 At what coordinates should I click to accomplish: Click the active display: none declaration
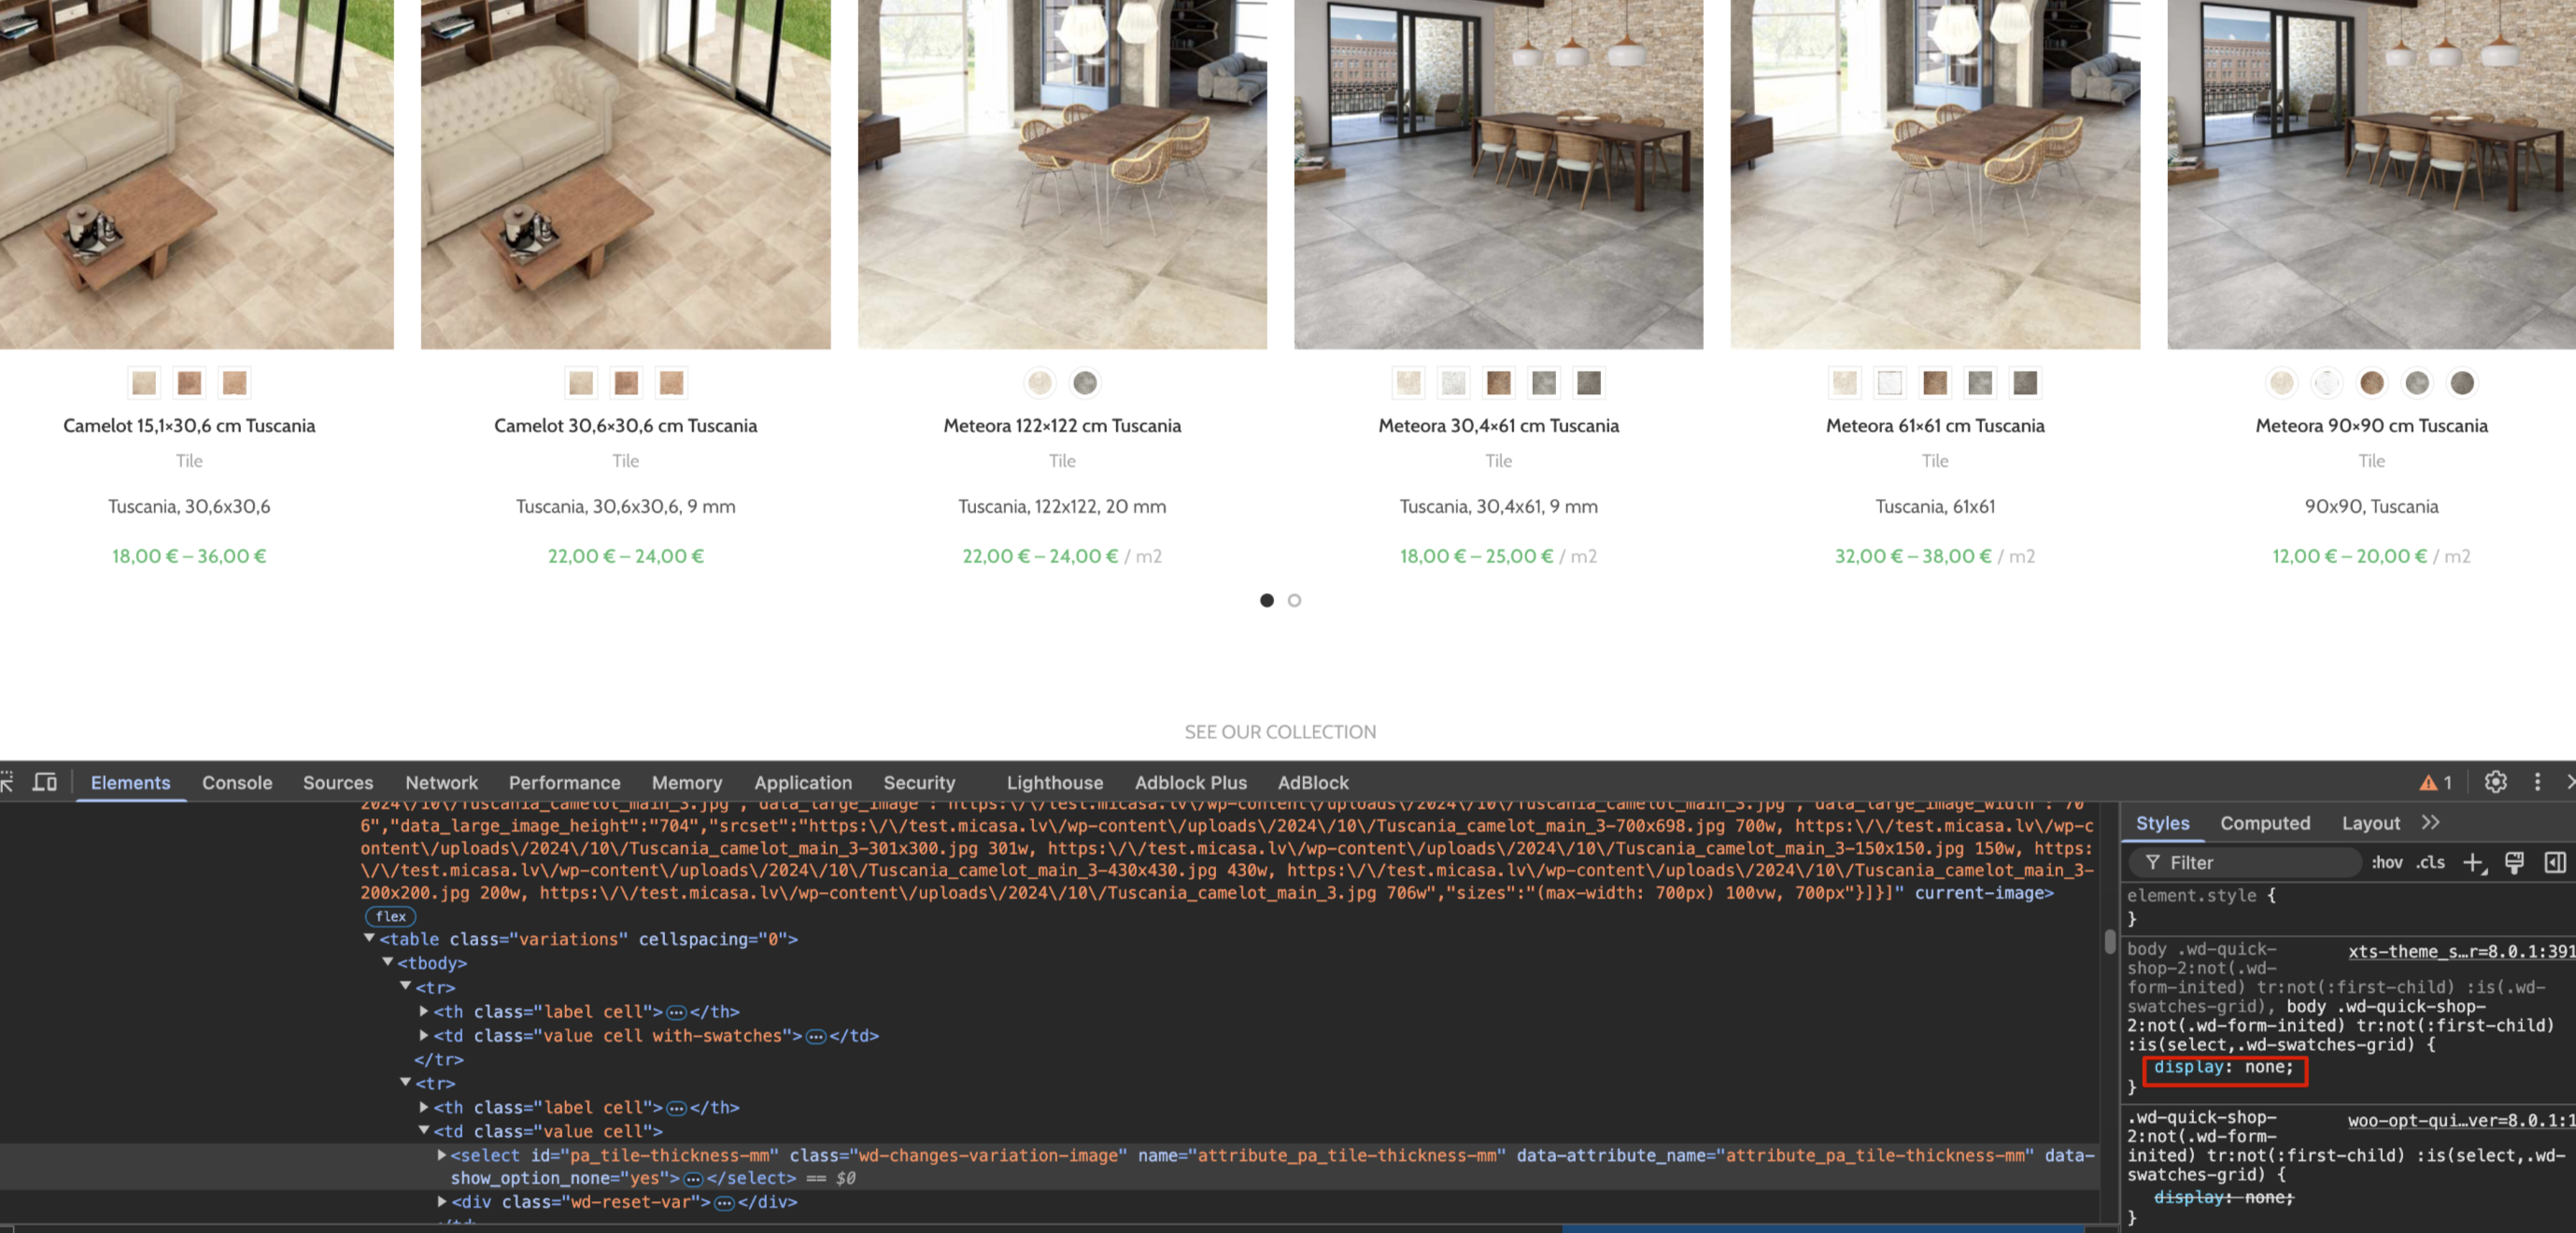(2223, 1067)
